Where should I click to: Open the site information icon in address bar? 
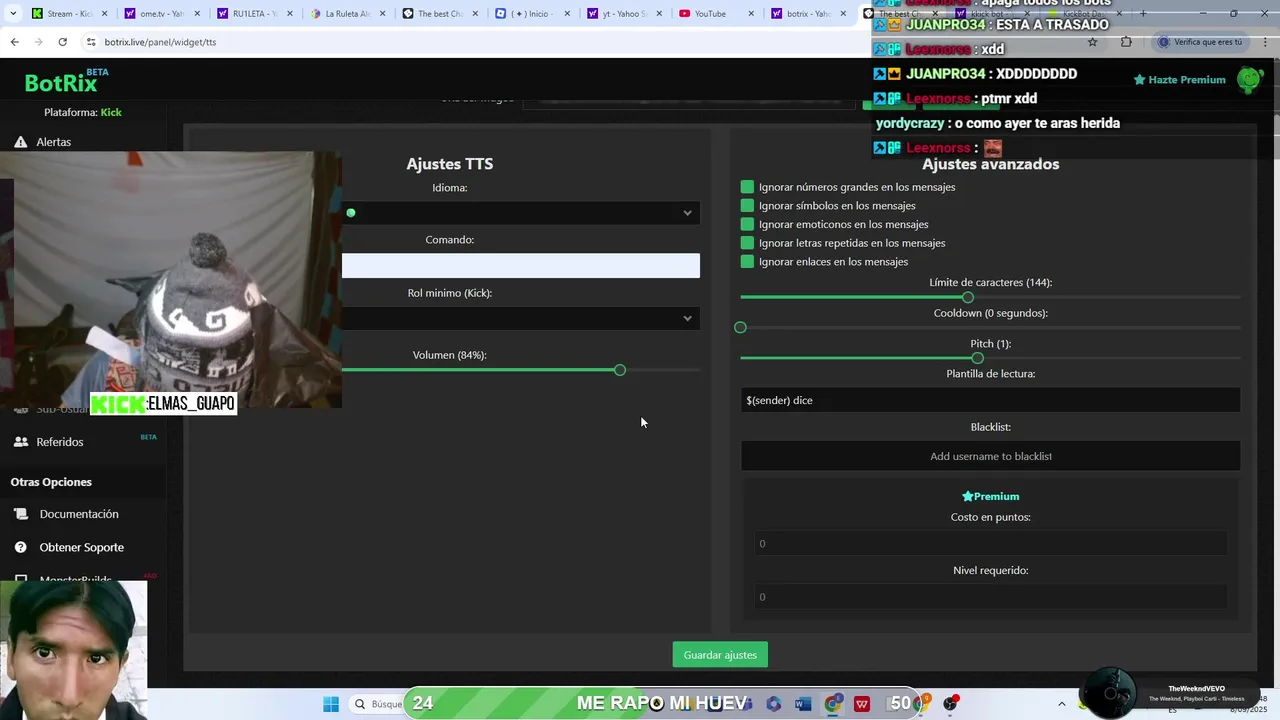pos(91,42)
